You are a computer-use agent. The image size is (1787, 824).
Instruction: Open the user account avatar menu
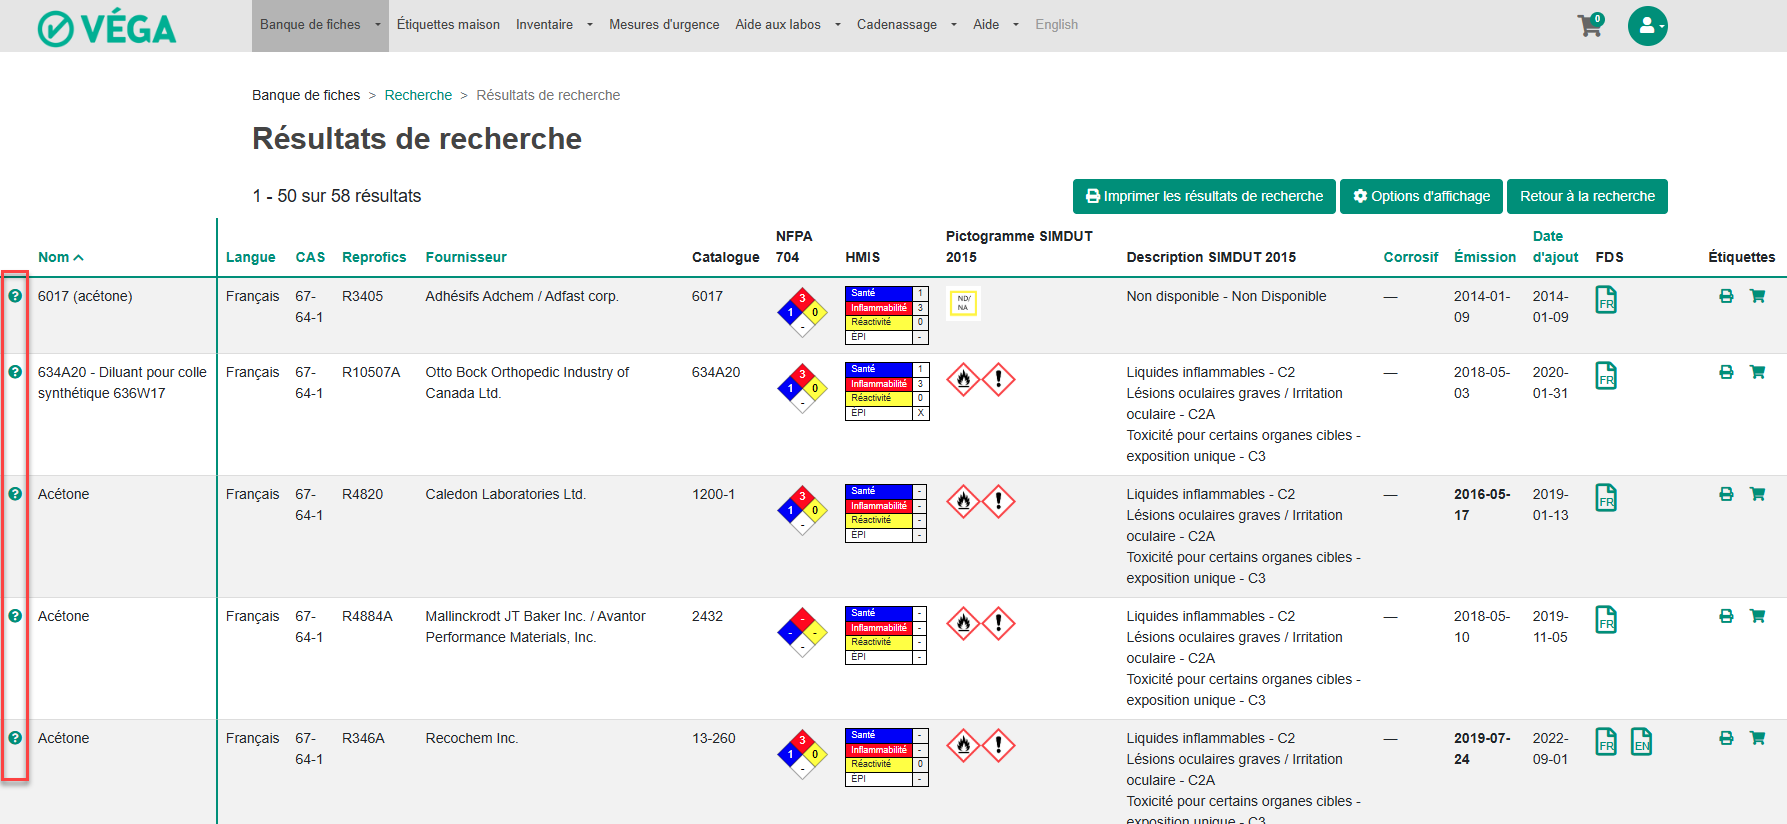click(1647, 26)
